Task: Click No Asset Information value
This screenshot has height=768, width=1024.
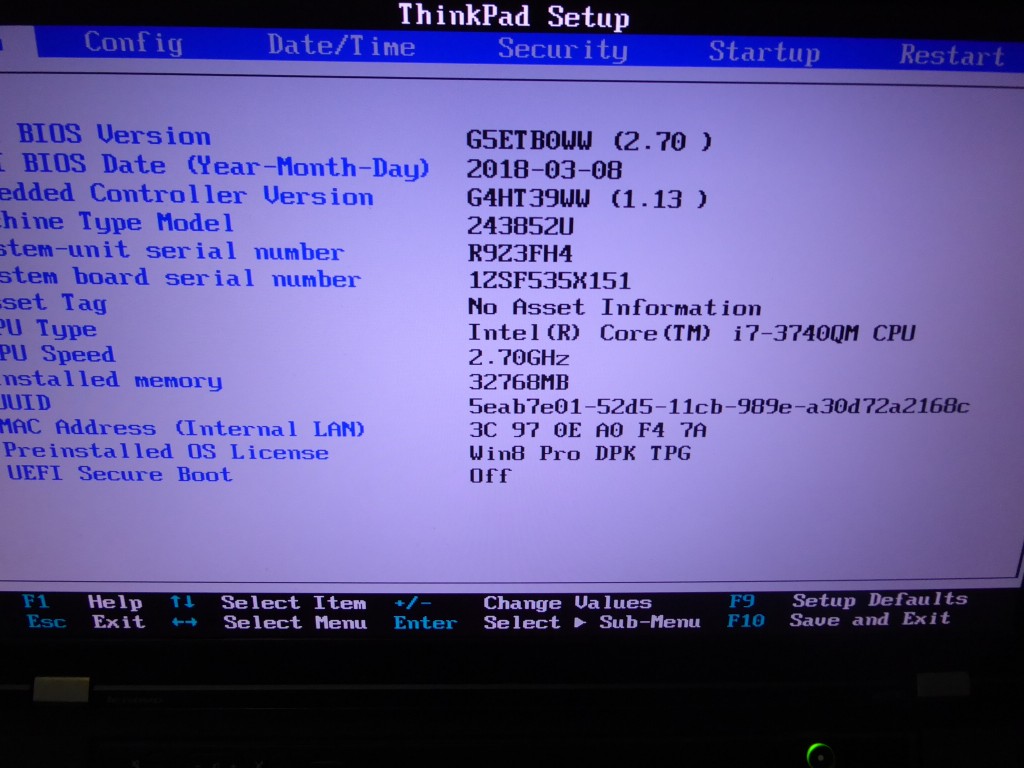Action: click(615, 307)
